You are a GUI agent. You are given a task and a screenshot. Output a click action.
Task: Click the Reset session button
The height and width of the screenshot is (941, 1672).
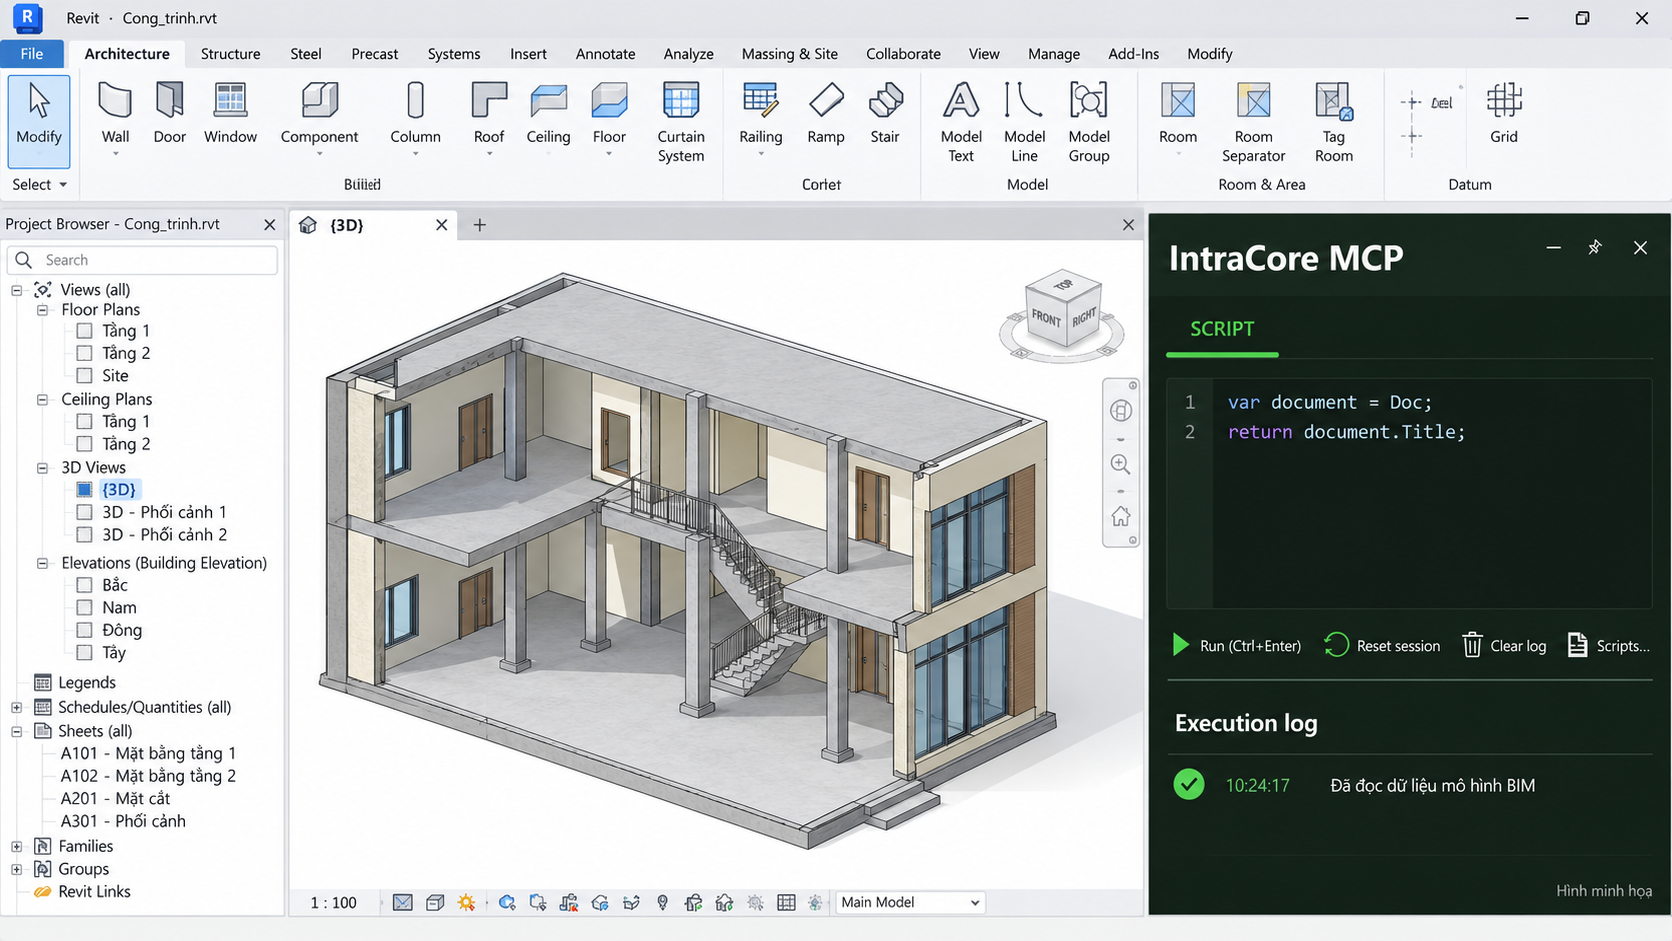pyautogui.click(x=1382, y=646)
